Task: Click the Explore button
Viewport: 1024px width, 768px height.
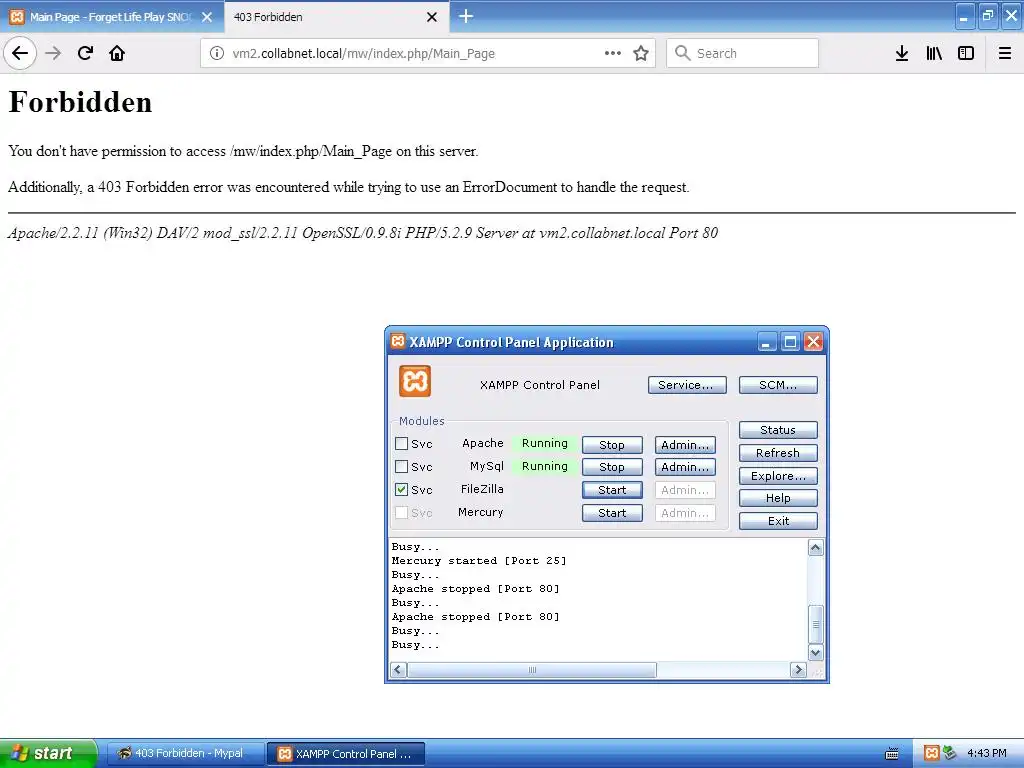Action: point(778,475)
